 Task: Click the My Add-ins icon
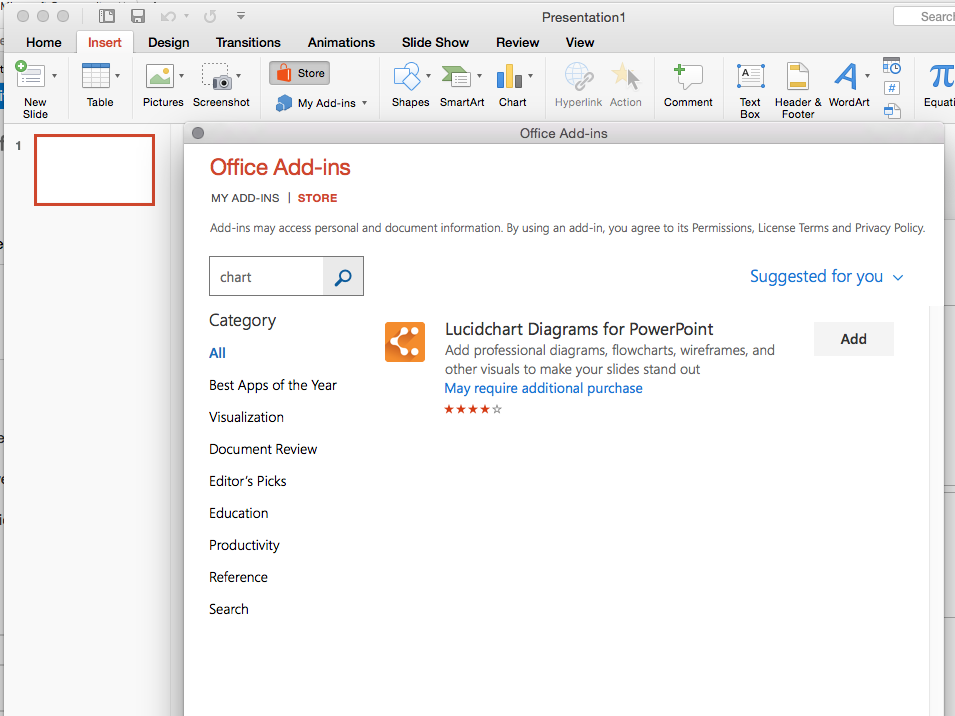[x=283, y=103]
